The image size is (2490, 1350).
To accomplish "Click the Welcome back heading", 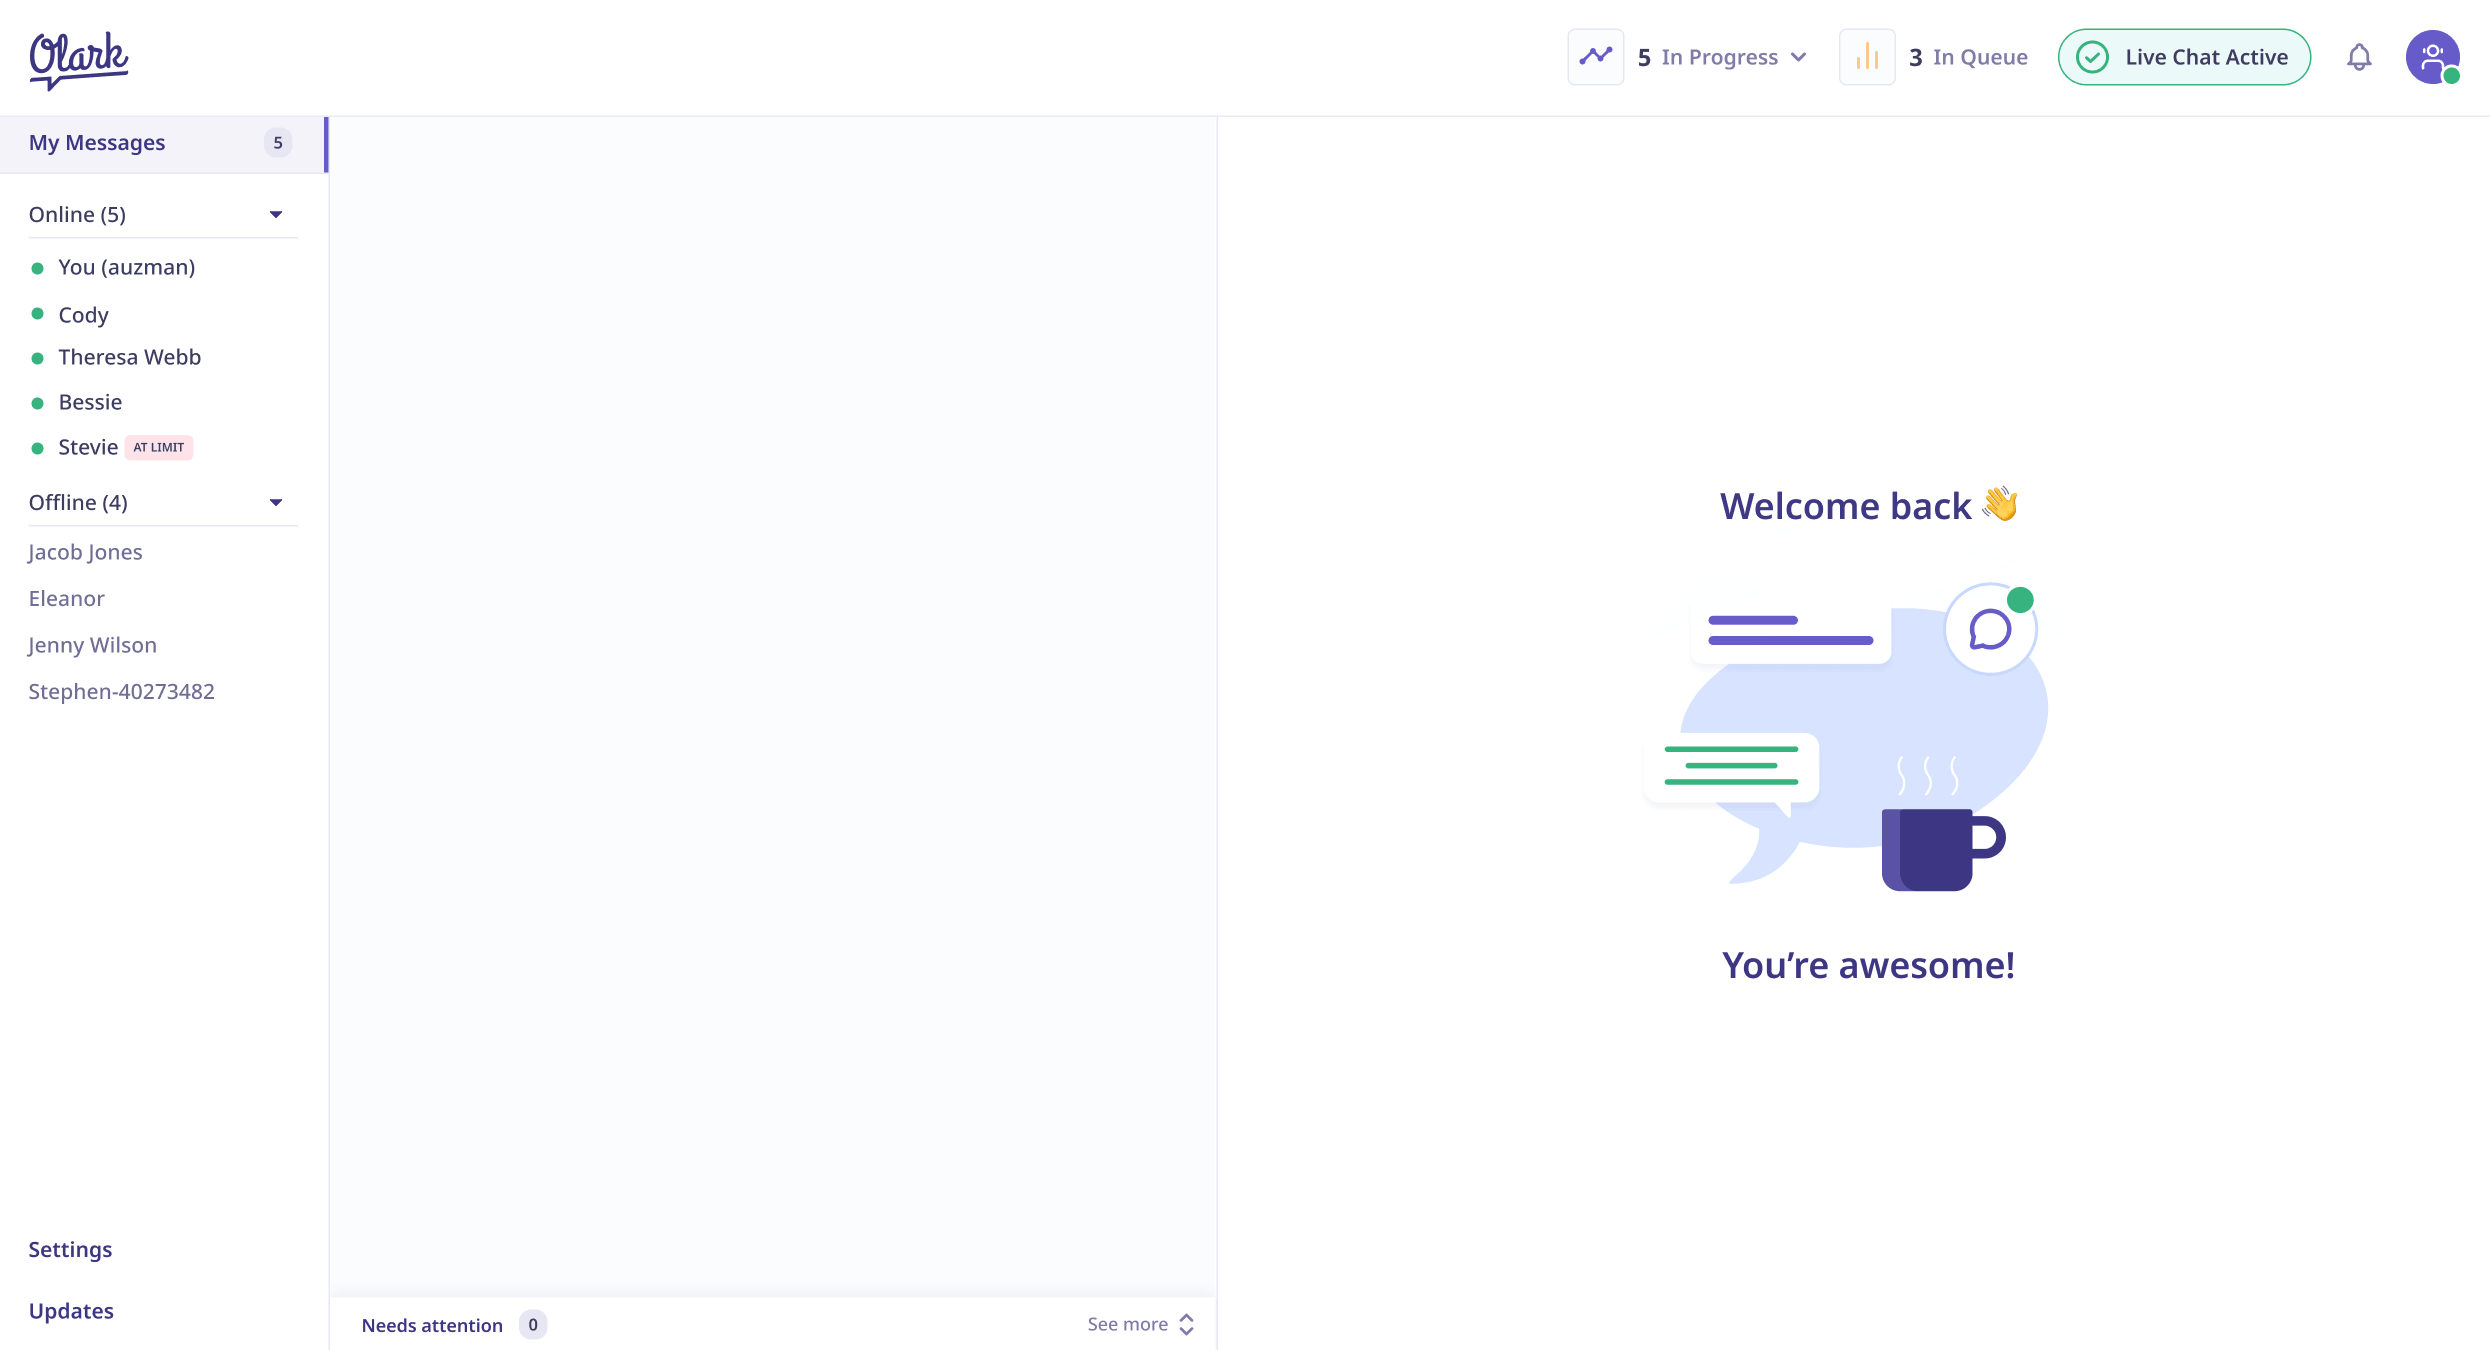I will pos(1868,506).
